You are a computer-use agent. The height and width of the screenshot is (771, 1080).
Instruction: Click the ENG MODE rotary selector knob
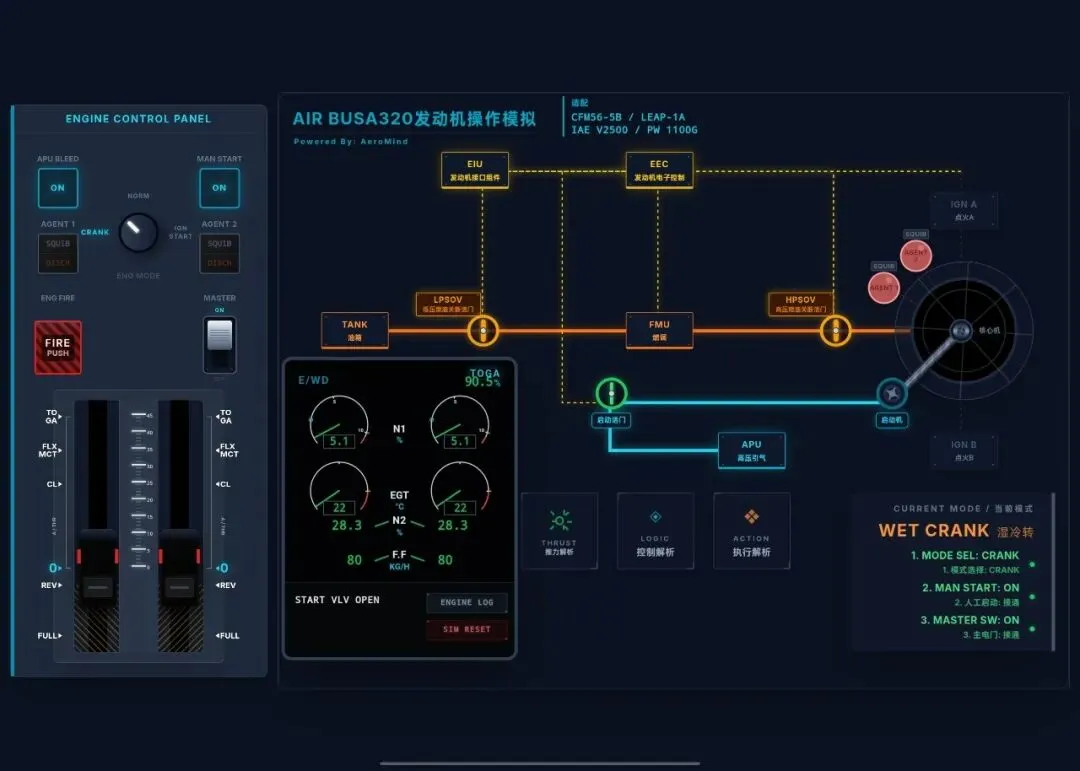(x=138, y=233)
